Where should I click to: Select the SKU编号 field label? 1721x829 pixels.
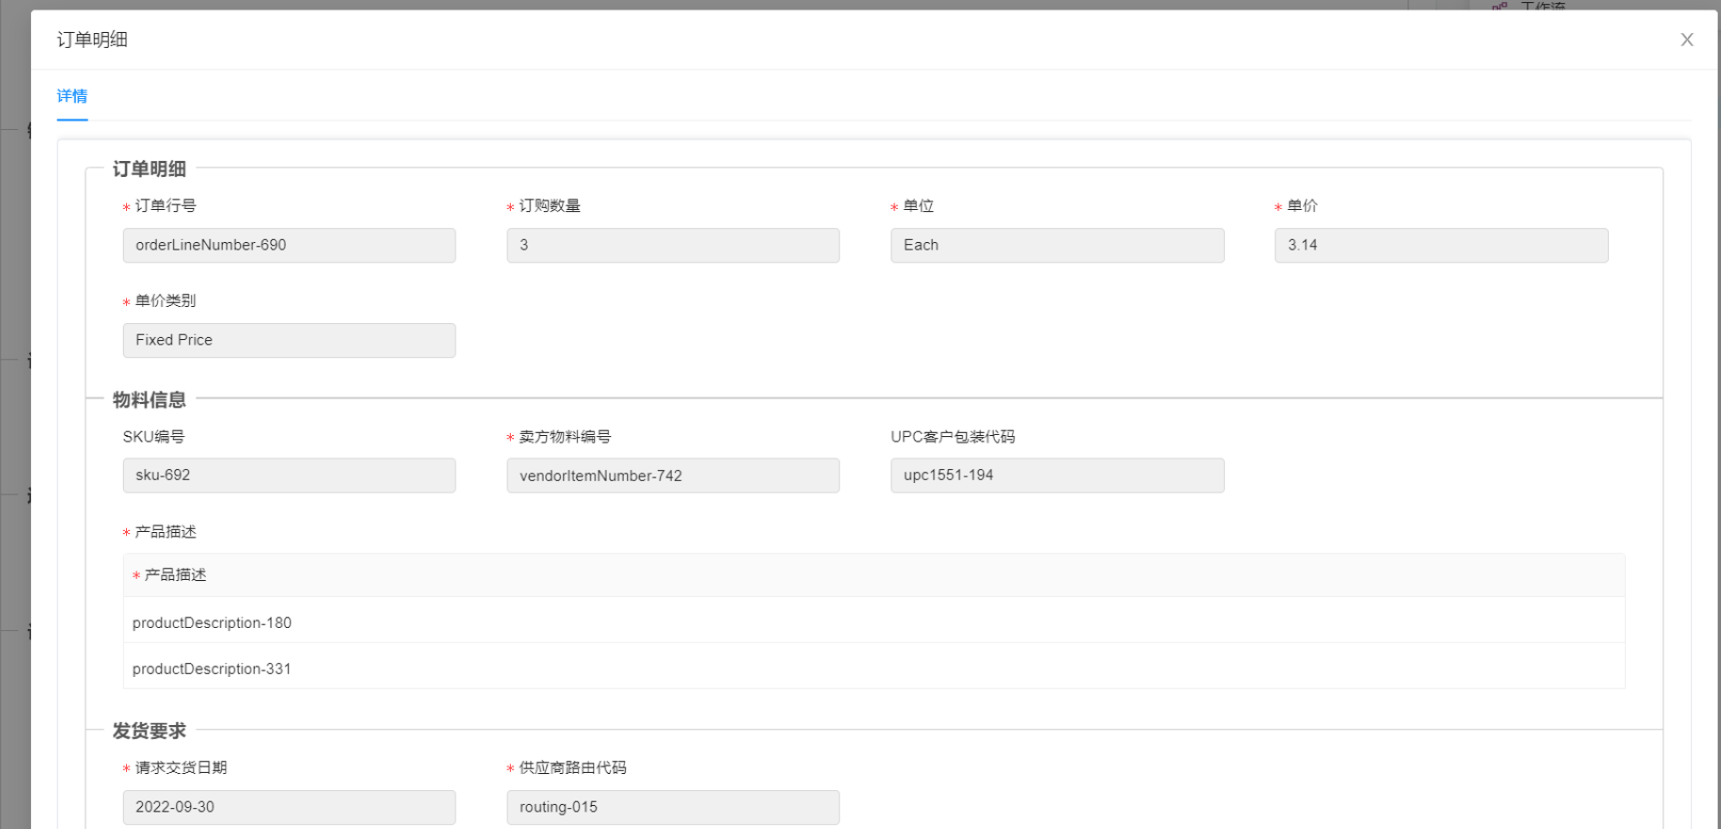coord(154,436)
